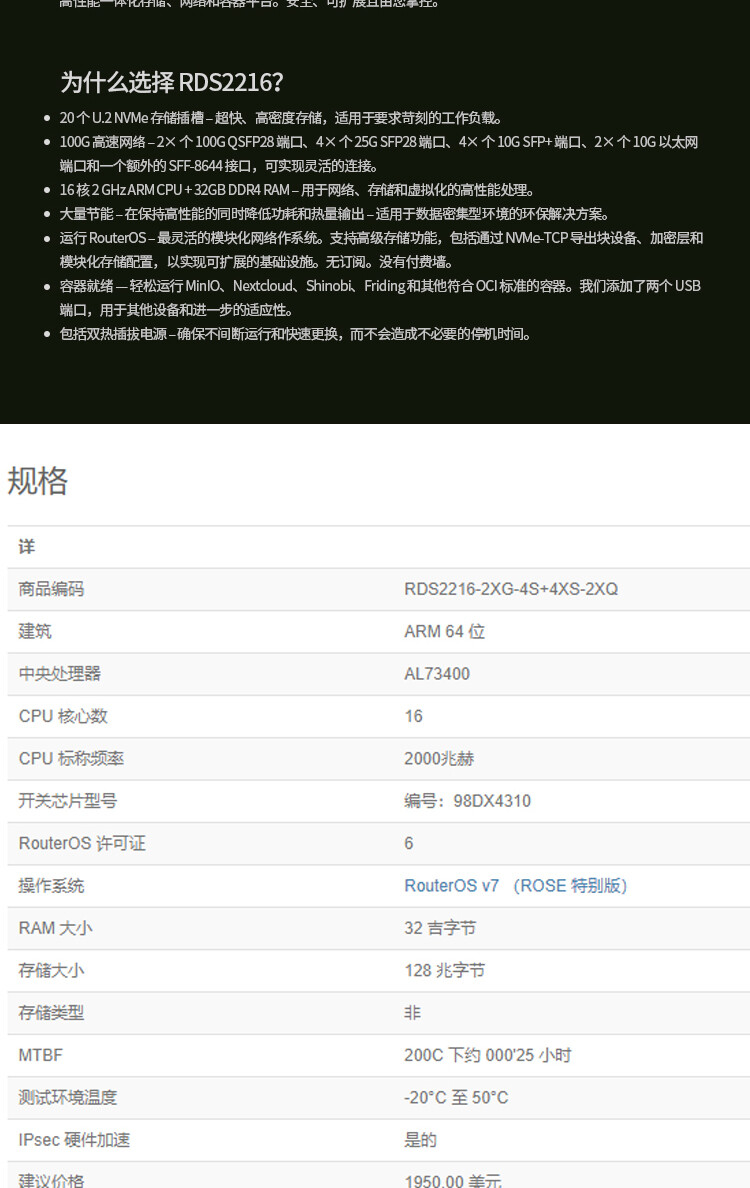Image resolution: width=750 pixels, height=1188 pixels.
Task: Select the value 2000兆赫
Action: 439,758
